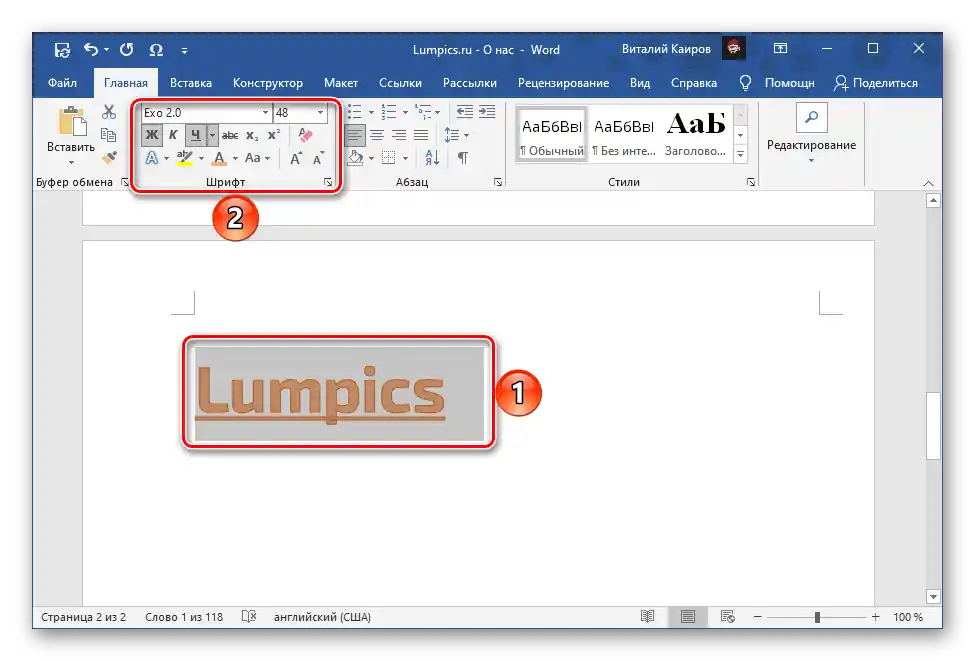Click the Save icon in quick access toolbar
975x661 pixels.
point(62,50)
